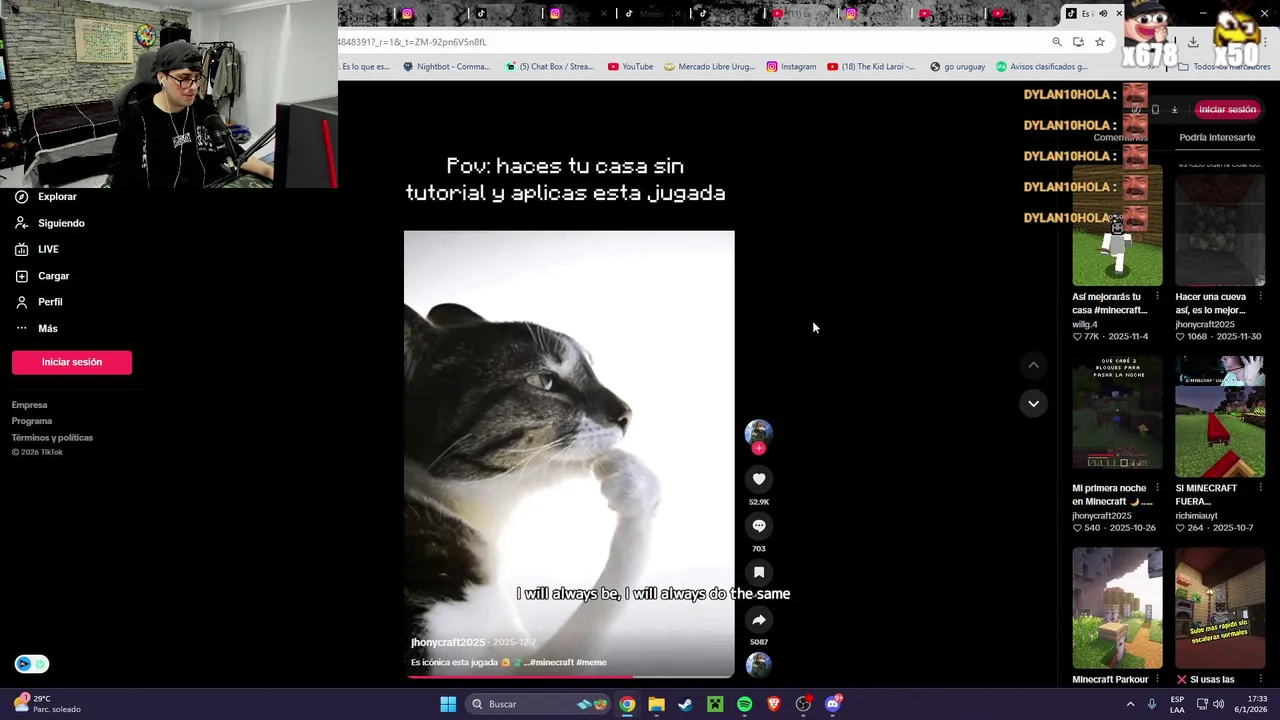
Task: Open the Programa footer link
Action: pyautogui.click(x=32, y=421)
